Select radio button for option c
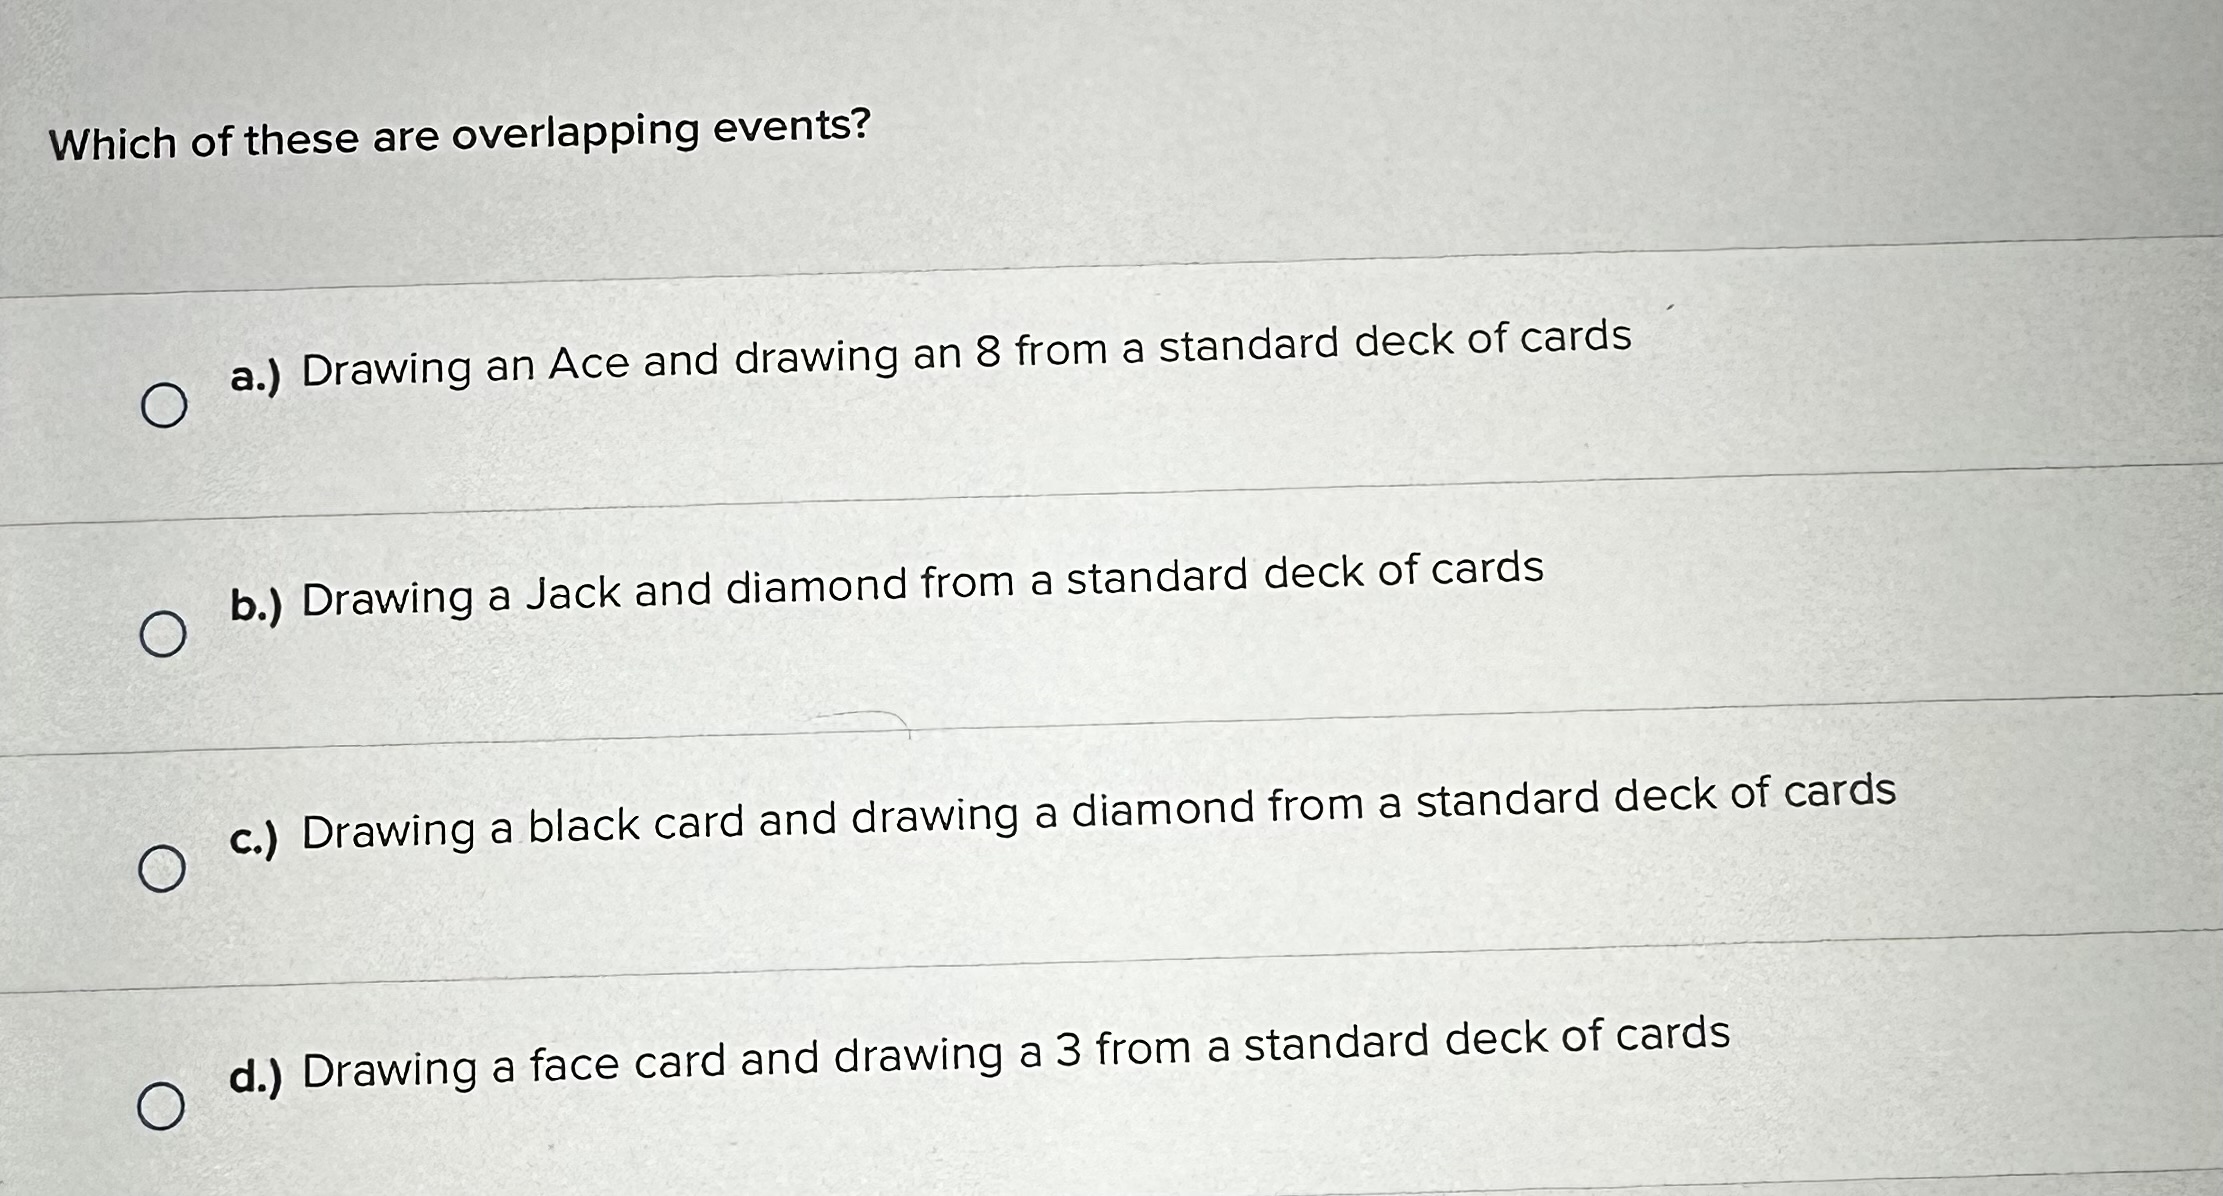 (165, 870)
